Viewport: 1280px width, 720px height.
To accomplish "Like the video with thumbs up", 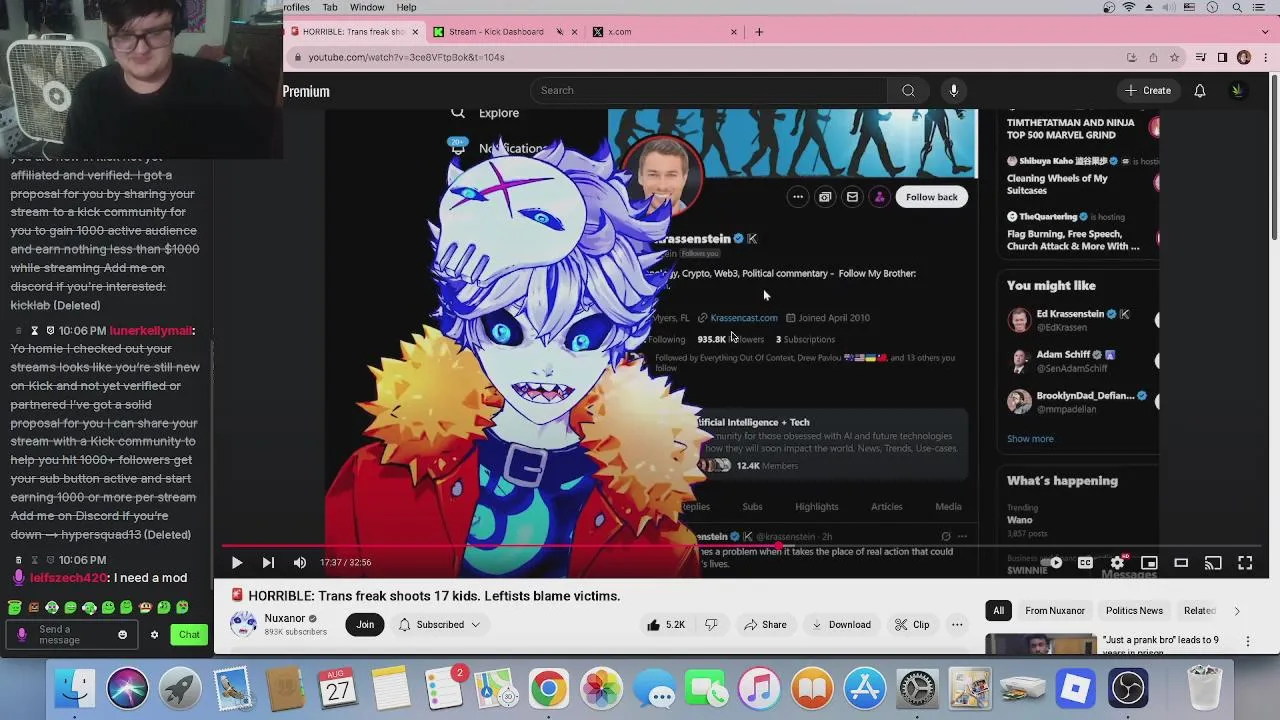I will (666, 625).
